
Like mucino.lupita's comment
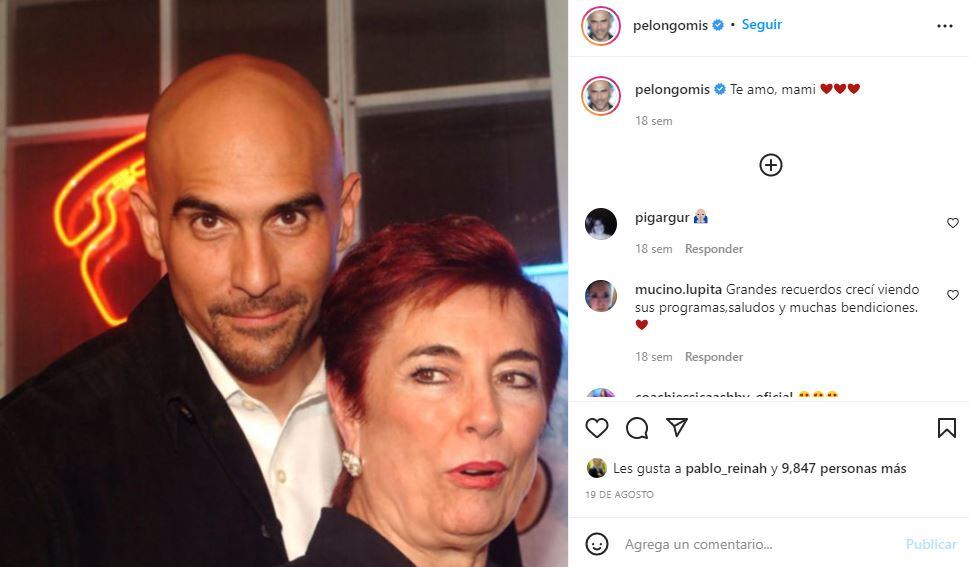point(953,295)
